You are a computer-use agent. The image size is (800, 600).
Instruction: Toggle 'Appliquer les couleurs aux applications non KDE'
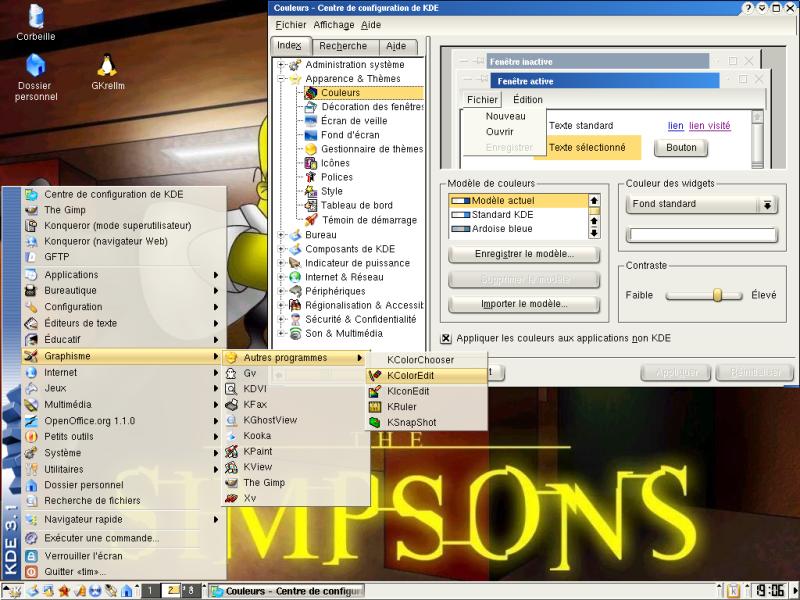click(446, 338)
